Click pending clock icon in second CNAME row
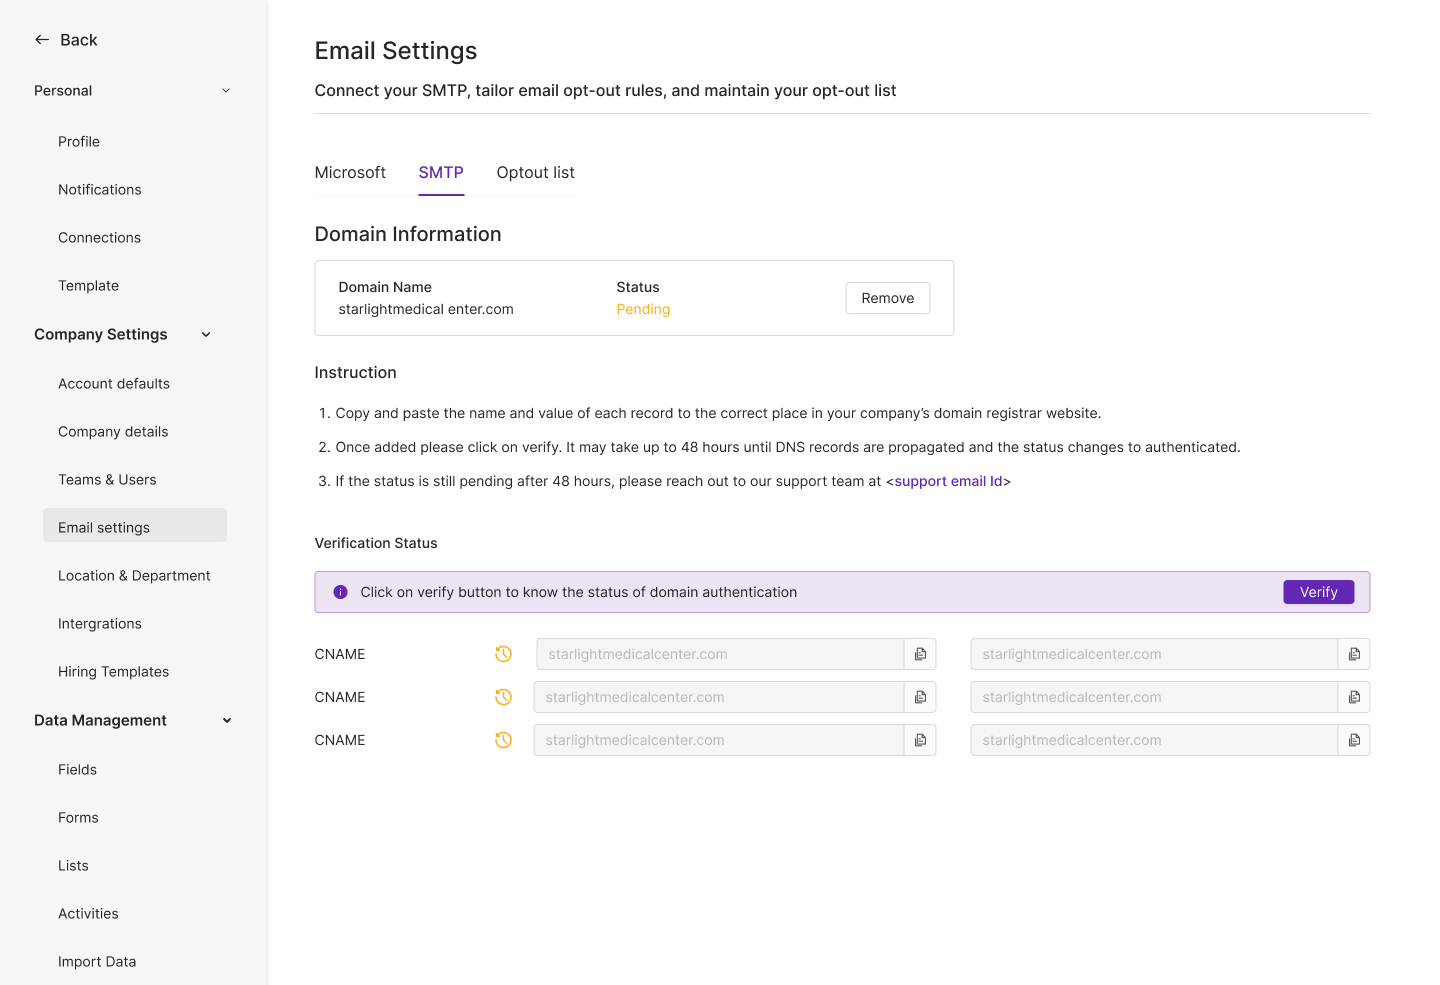 (504, 697)
